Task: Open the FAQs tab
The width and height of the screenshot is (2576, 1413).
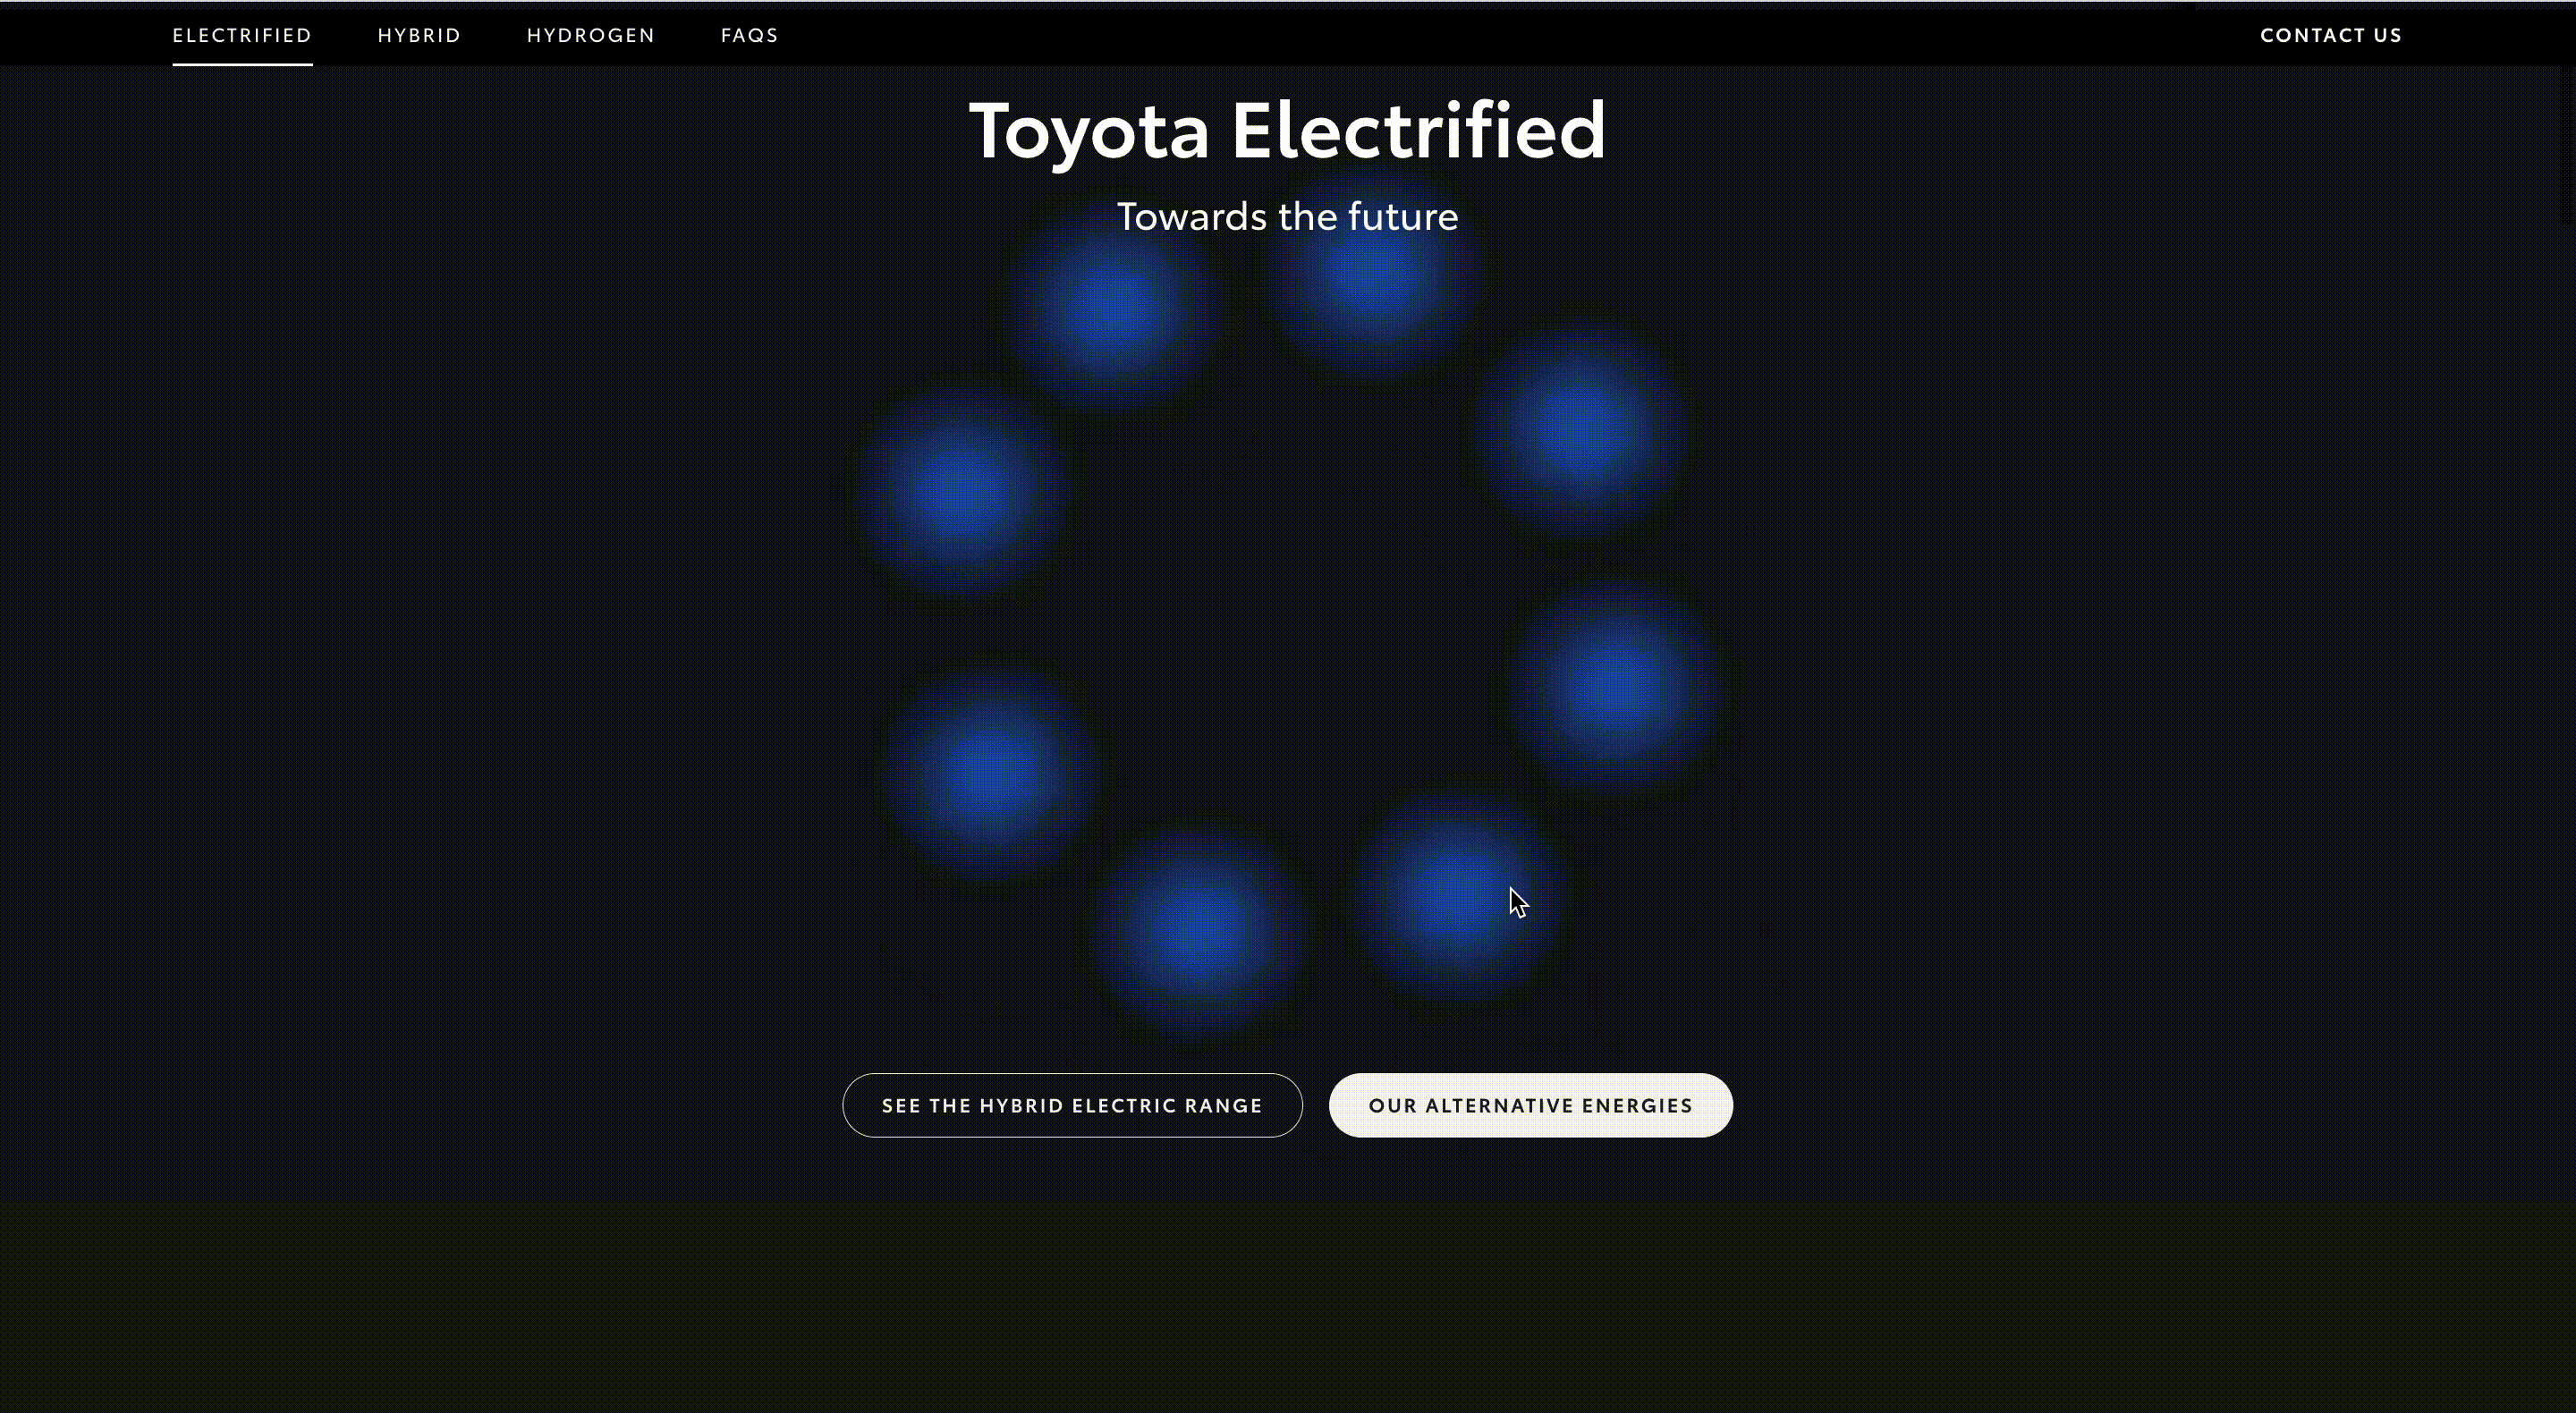Action: 749,35
